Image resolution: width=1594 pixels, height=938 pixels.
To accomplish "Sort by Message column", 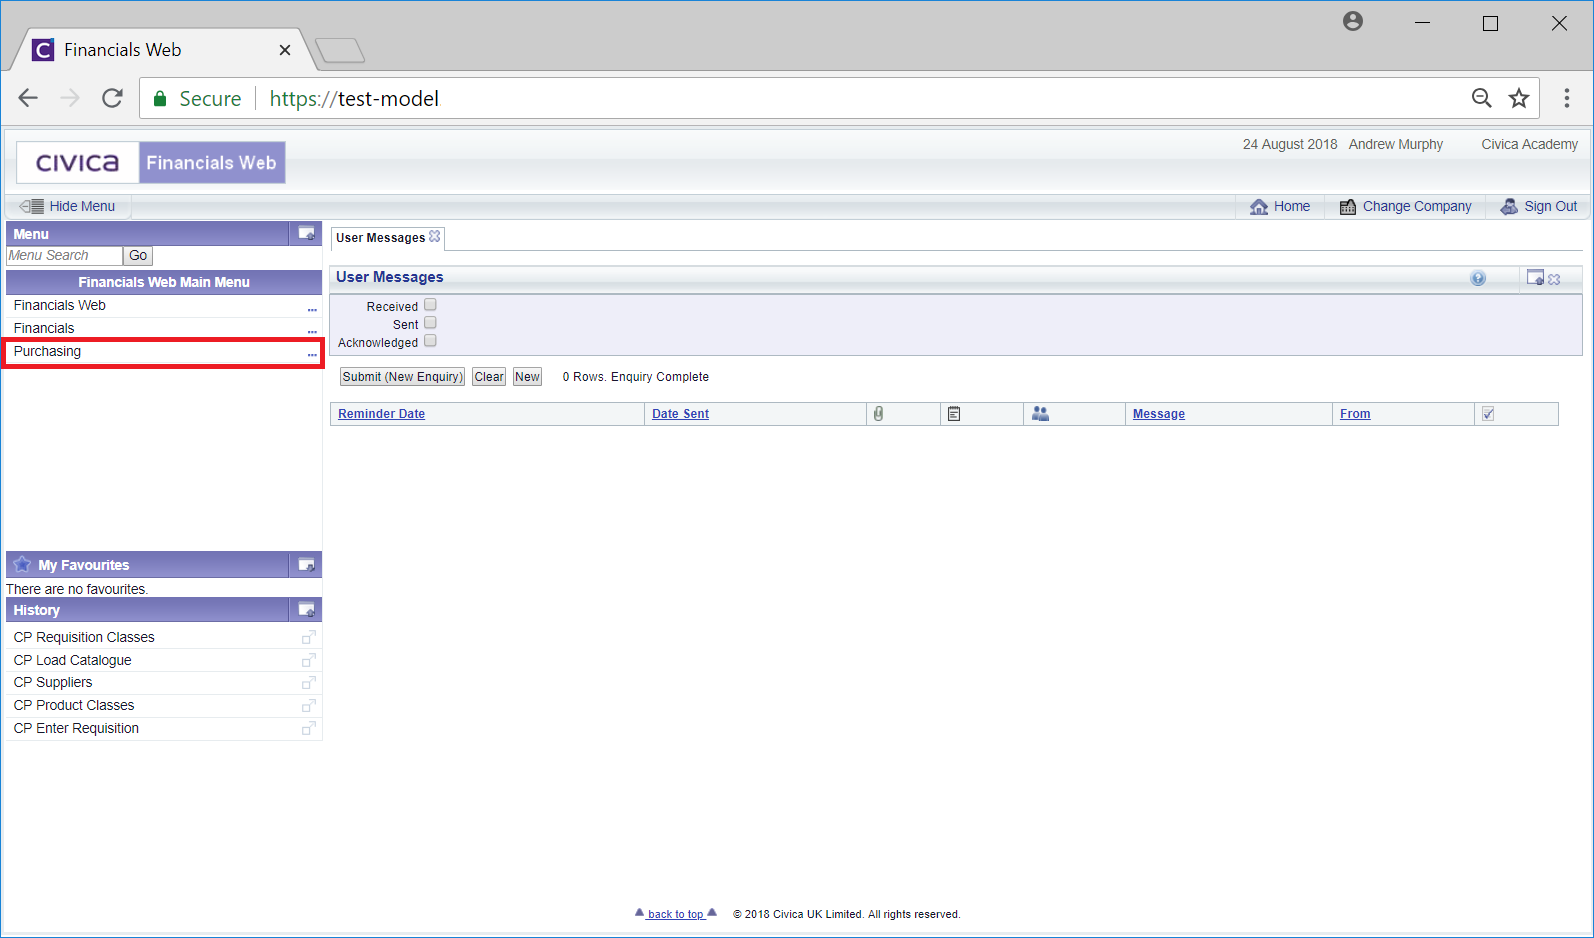I will point(1158,414).
